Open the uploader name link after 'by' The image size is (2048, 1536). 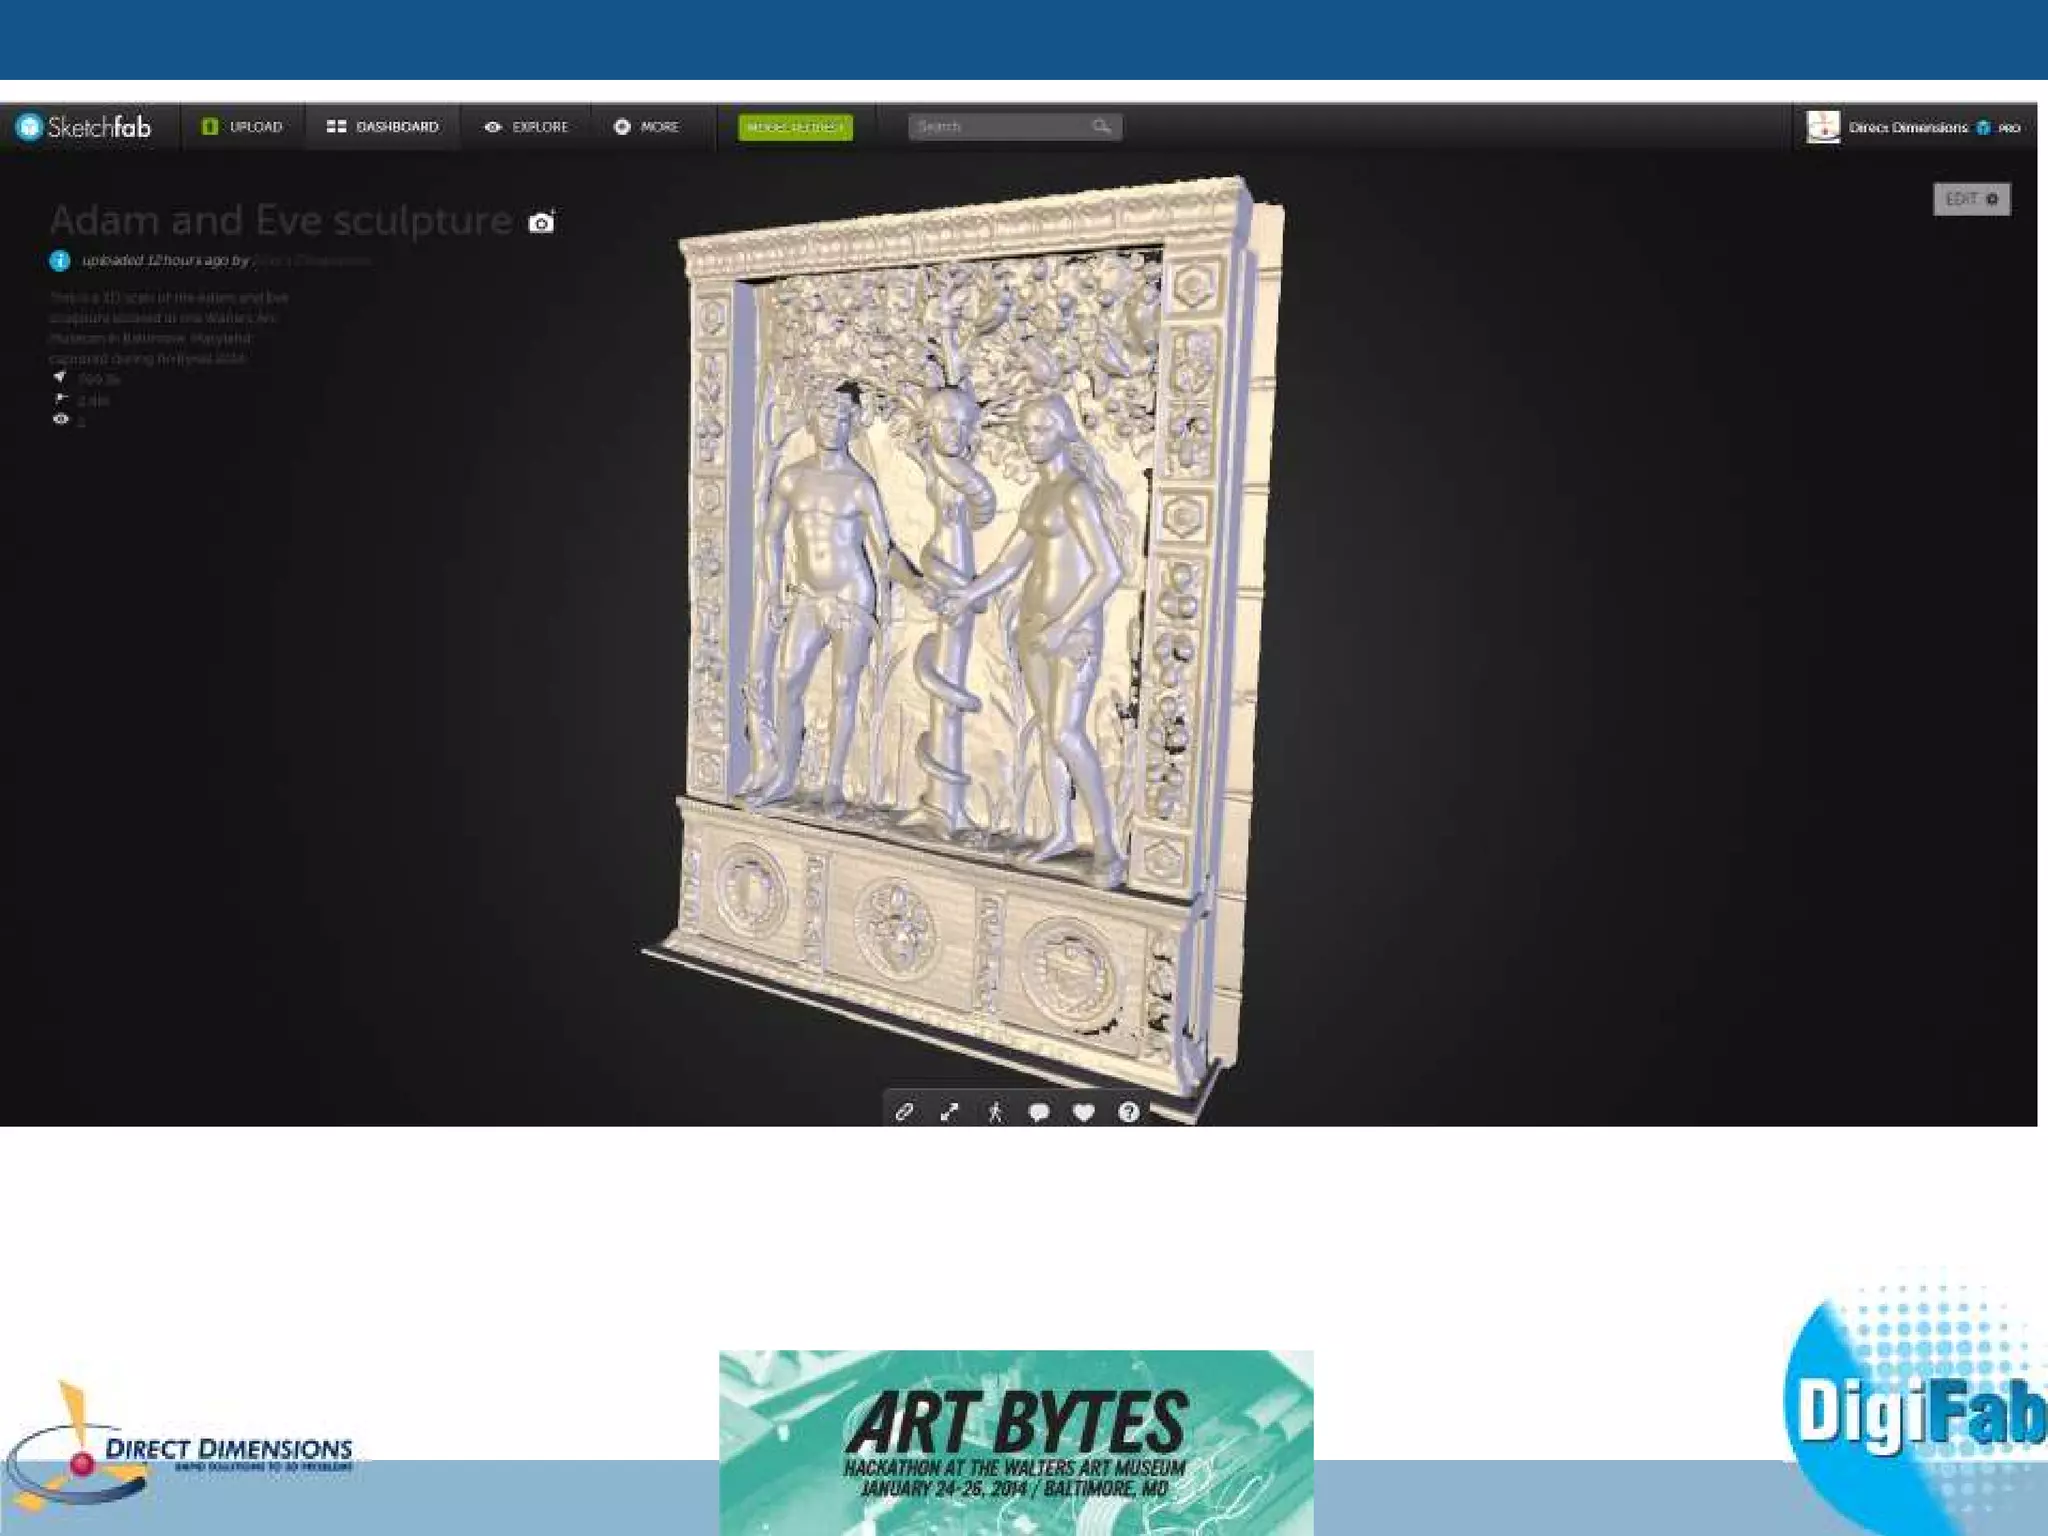pos(312,260)
